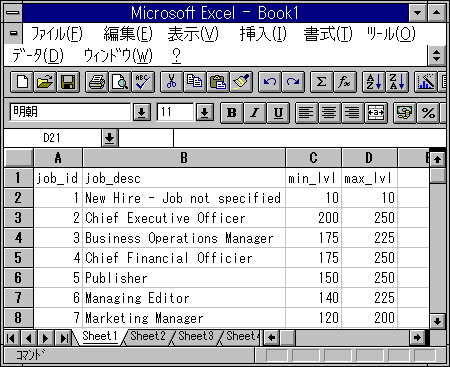Run the ABC spelling check
The width and height of the screenshot is (450, 367).
click(x=143, y=82)
